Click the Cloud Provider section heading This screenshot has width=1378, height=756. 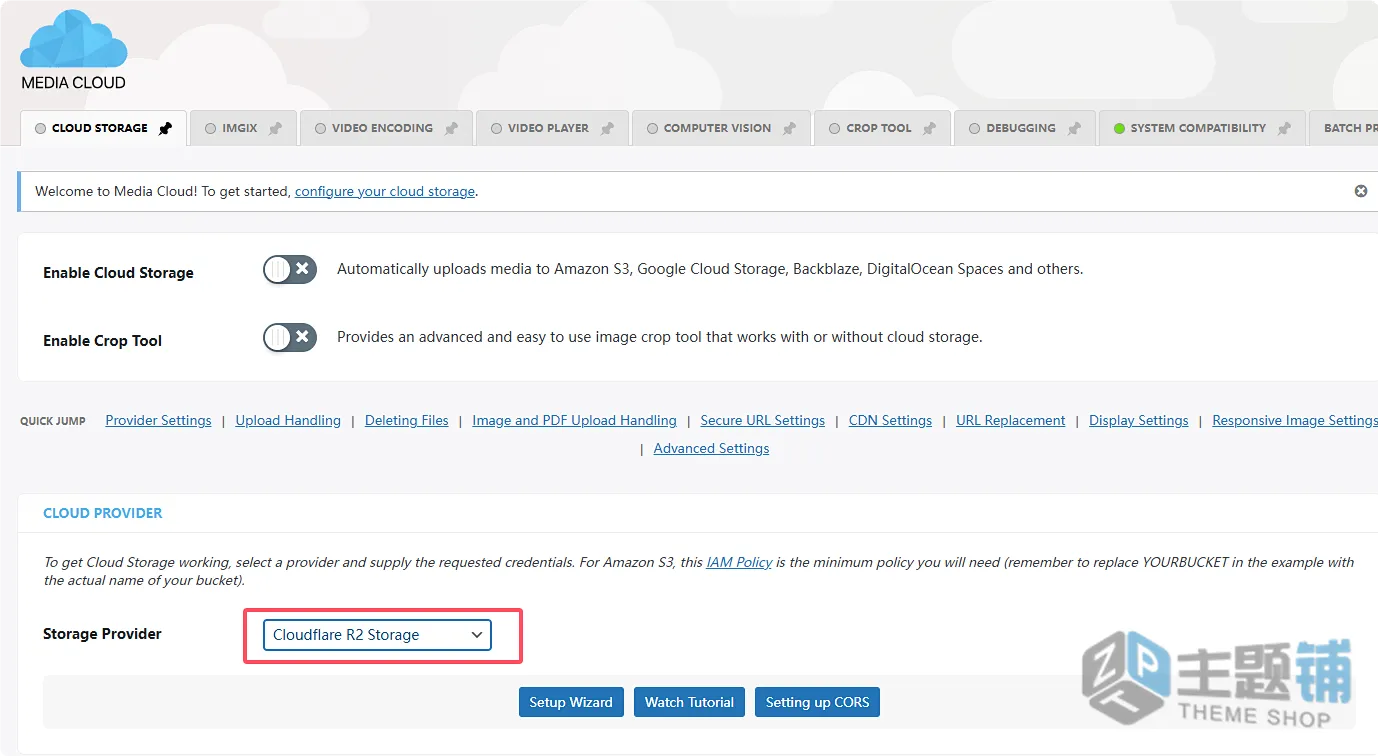tap(103, 513)
